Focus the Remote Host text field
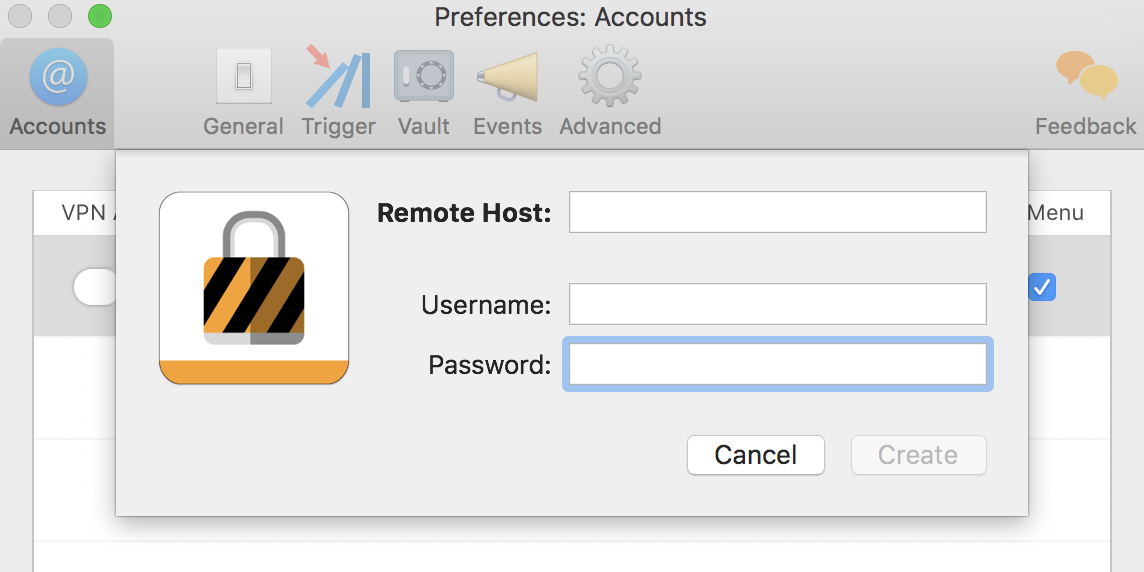 click(x=778, y=212)
